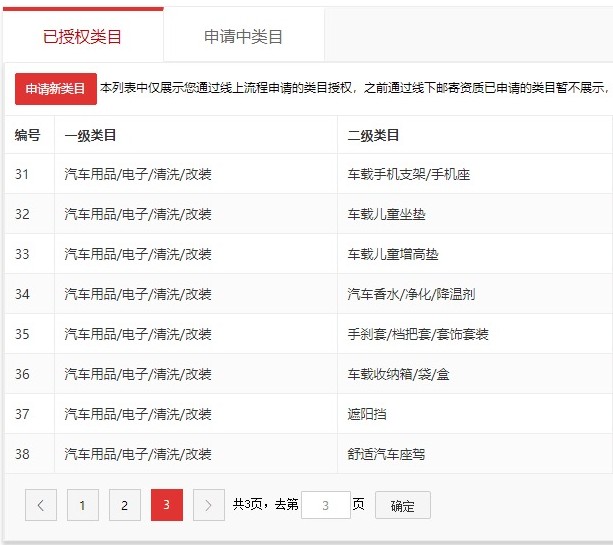Open the 申请中类目 tab
Screen dimensions: 613x545
pyautogui.click(x=244, y=36)
